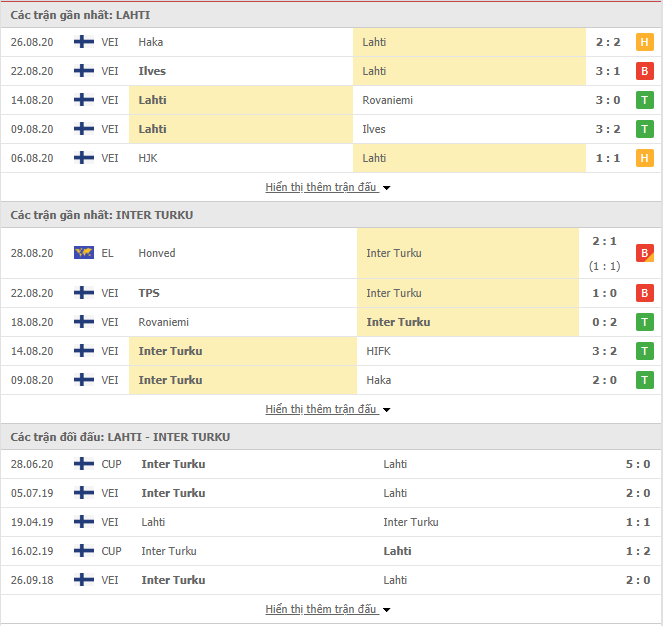Screen dimensions: 663x626
Task: Click team name HJK
Action: [148, 158]
